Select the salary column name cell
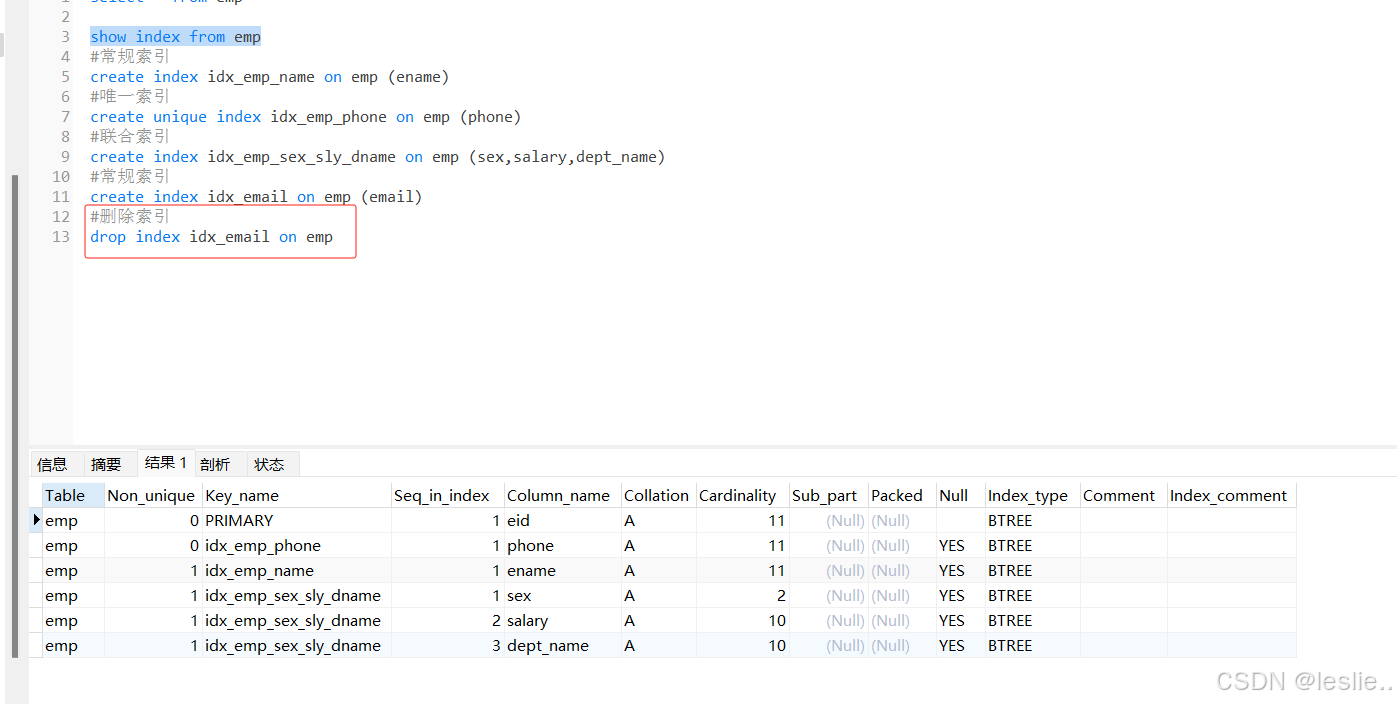1397x704 pixels. 563,620
